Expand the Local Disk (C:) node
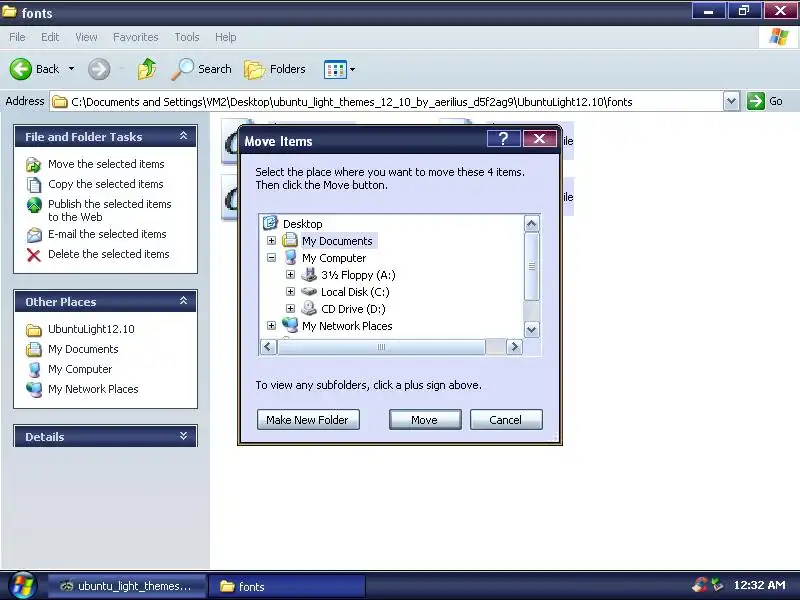800x600 pixels. [x=290, y=291]
